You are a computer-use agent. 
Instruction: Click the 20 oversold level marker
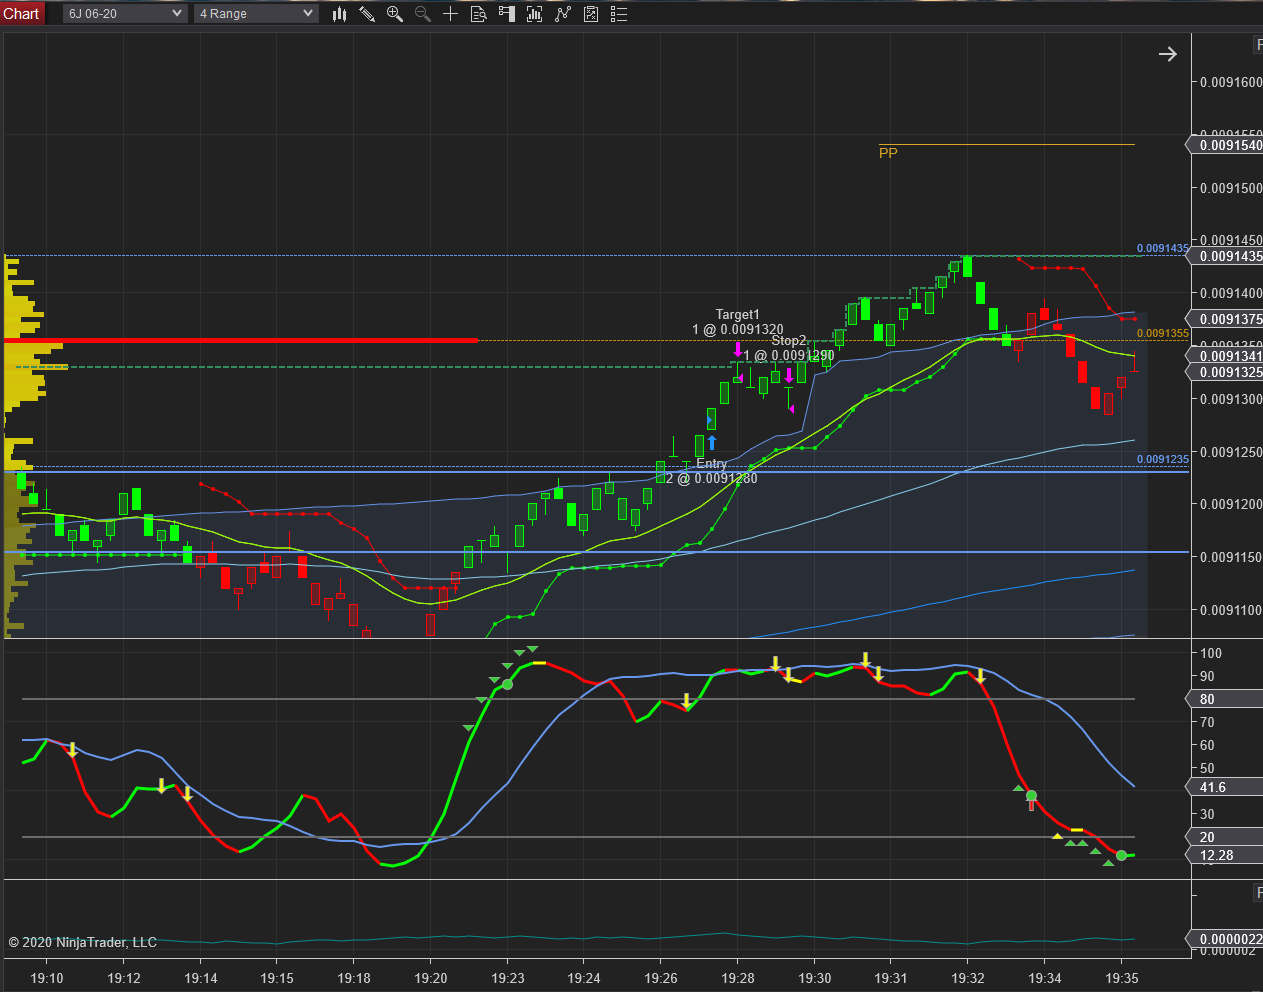click(1227, 837)
